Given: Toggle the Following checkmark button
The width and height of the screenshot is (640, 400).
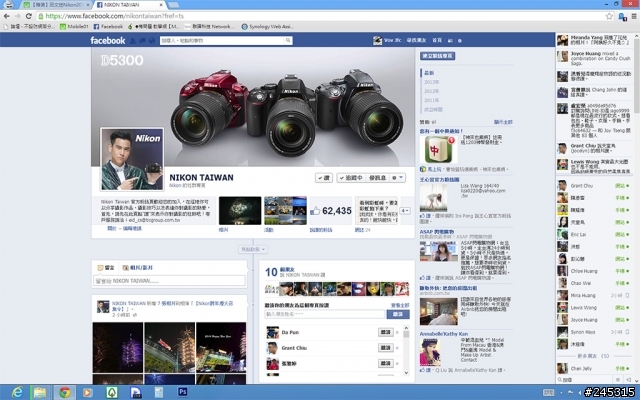Looking at the screenshot, I should click(351, 178).
